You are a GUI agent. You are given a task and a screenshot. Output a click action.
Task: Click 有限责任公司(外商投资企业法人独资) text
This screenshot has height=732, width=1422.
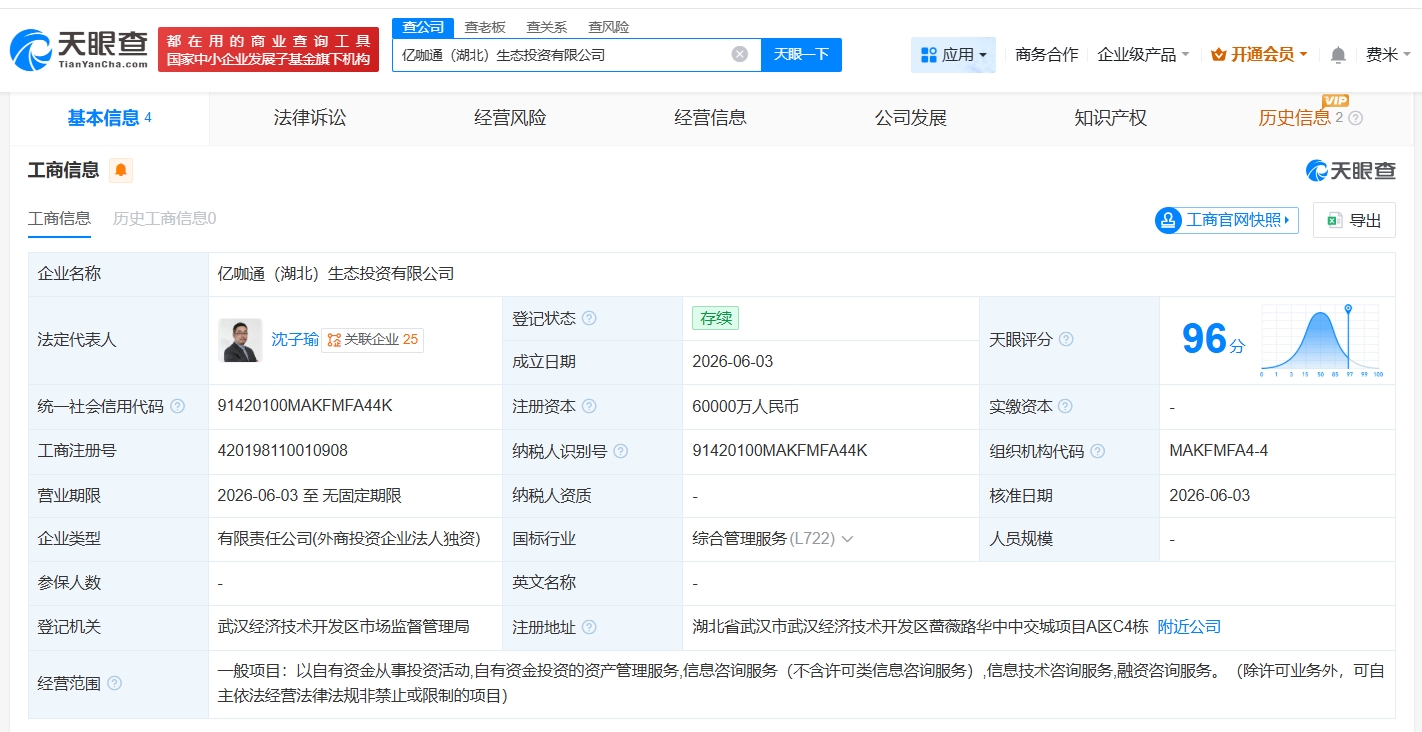349,539
